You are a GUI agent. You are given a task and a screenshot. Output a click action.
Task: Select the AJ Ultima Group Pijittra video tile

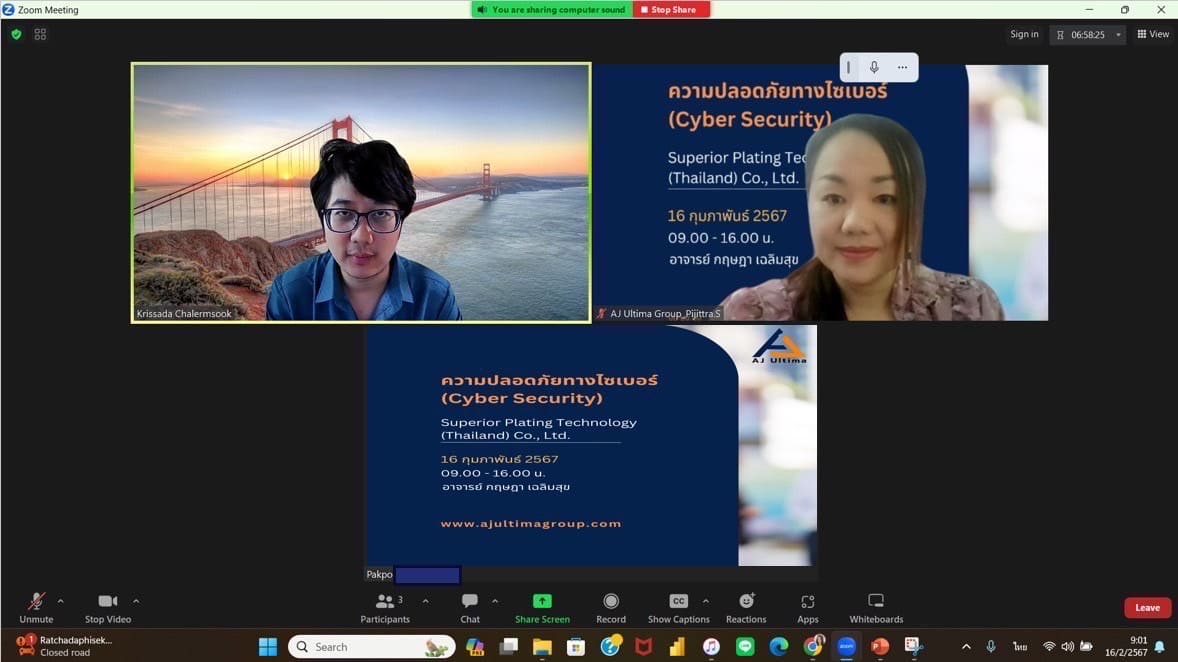[820, 192]
